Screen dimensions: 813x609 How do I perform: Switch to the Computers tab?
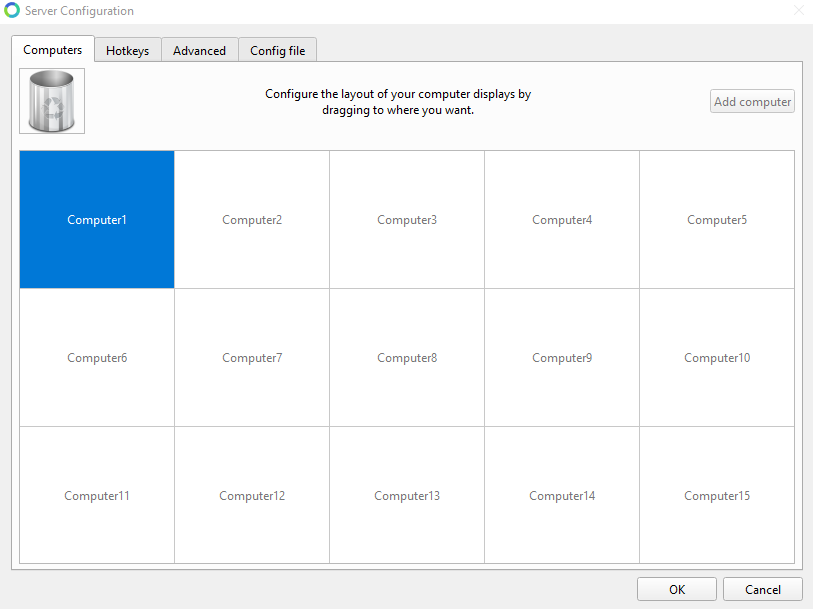point(52,50)
